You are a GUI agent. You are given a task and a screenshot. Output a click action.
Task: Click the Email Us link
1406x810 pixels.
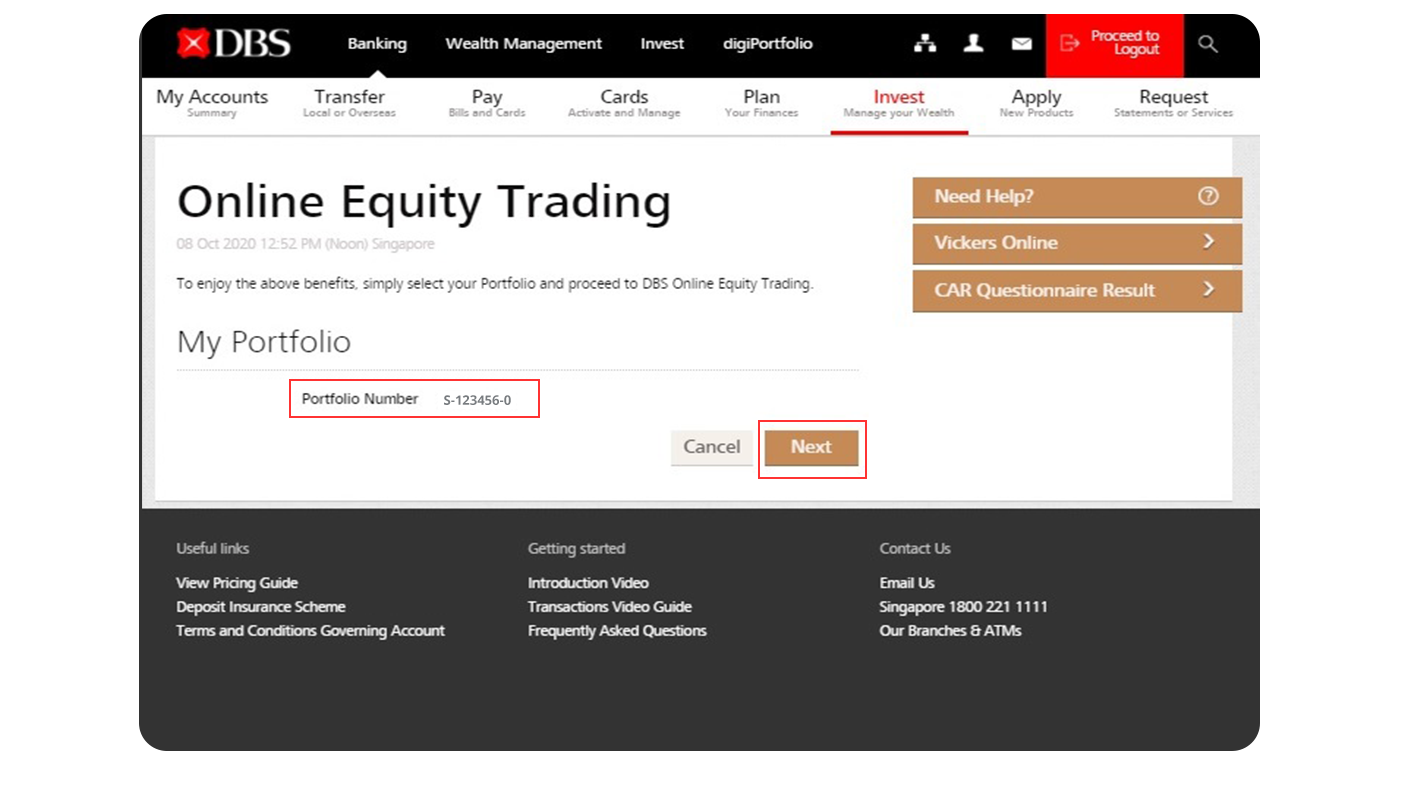(907, 583)
